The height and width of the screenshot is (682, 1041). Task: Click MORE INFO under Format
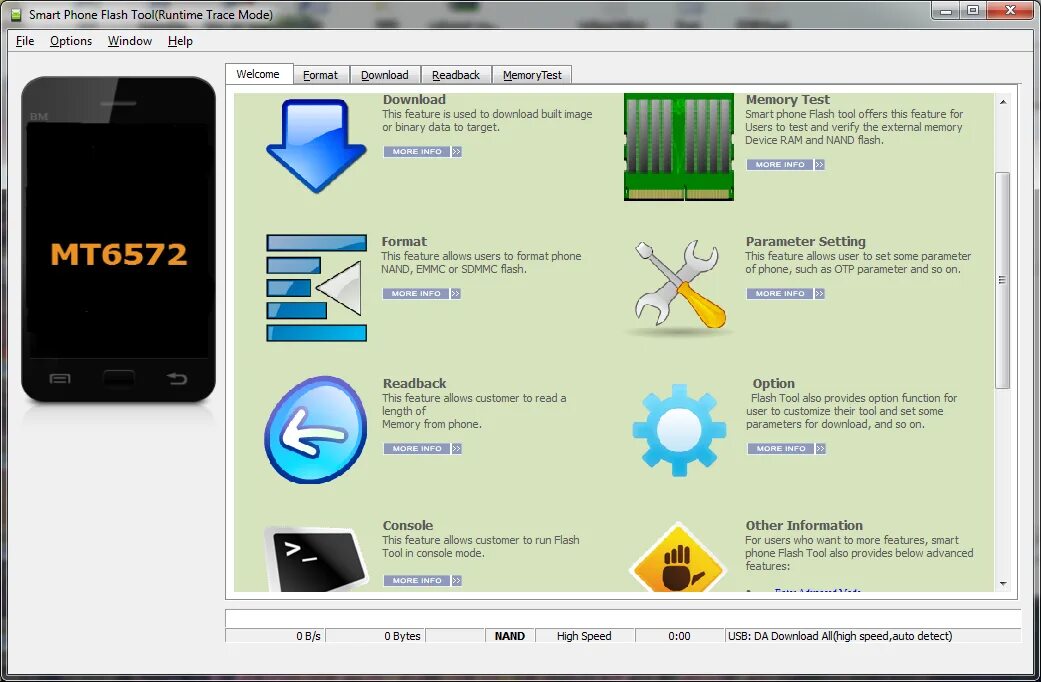click(x=422, y=294)
